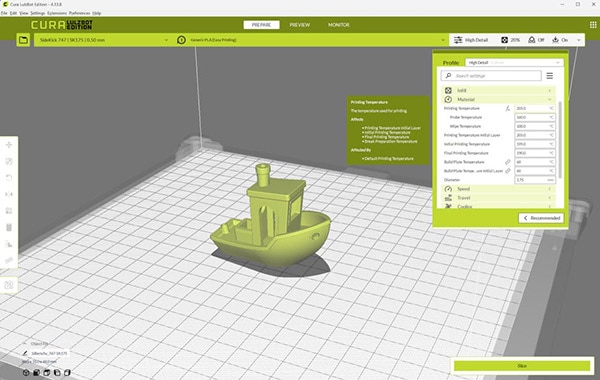
Task: Click the trash can icon in left toolbar
Action: (x=9, y=227)
